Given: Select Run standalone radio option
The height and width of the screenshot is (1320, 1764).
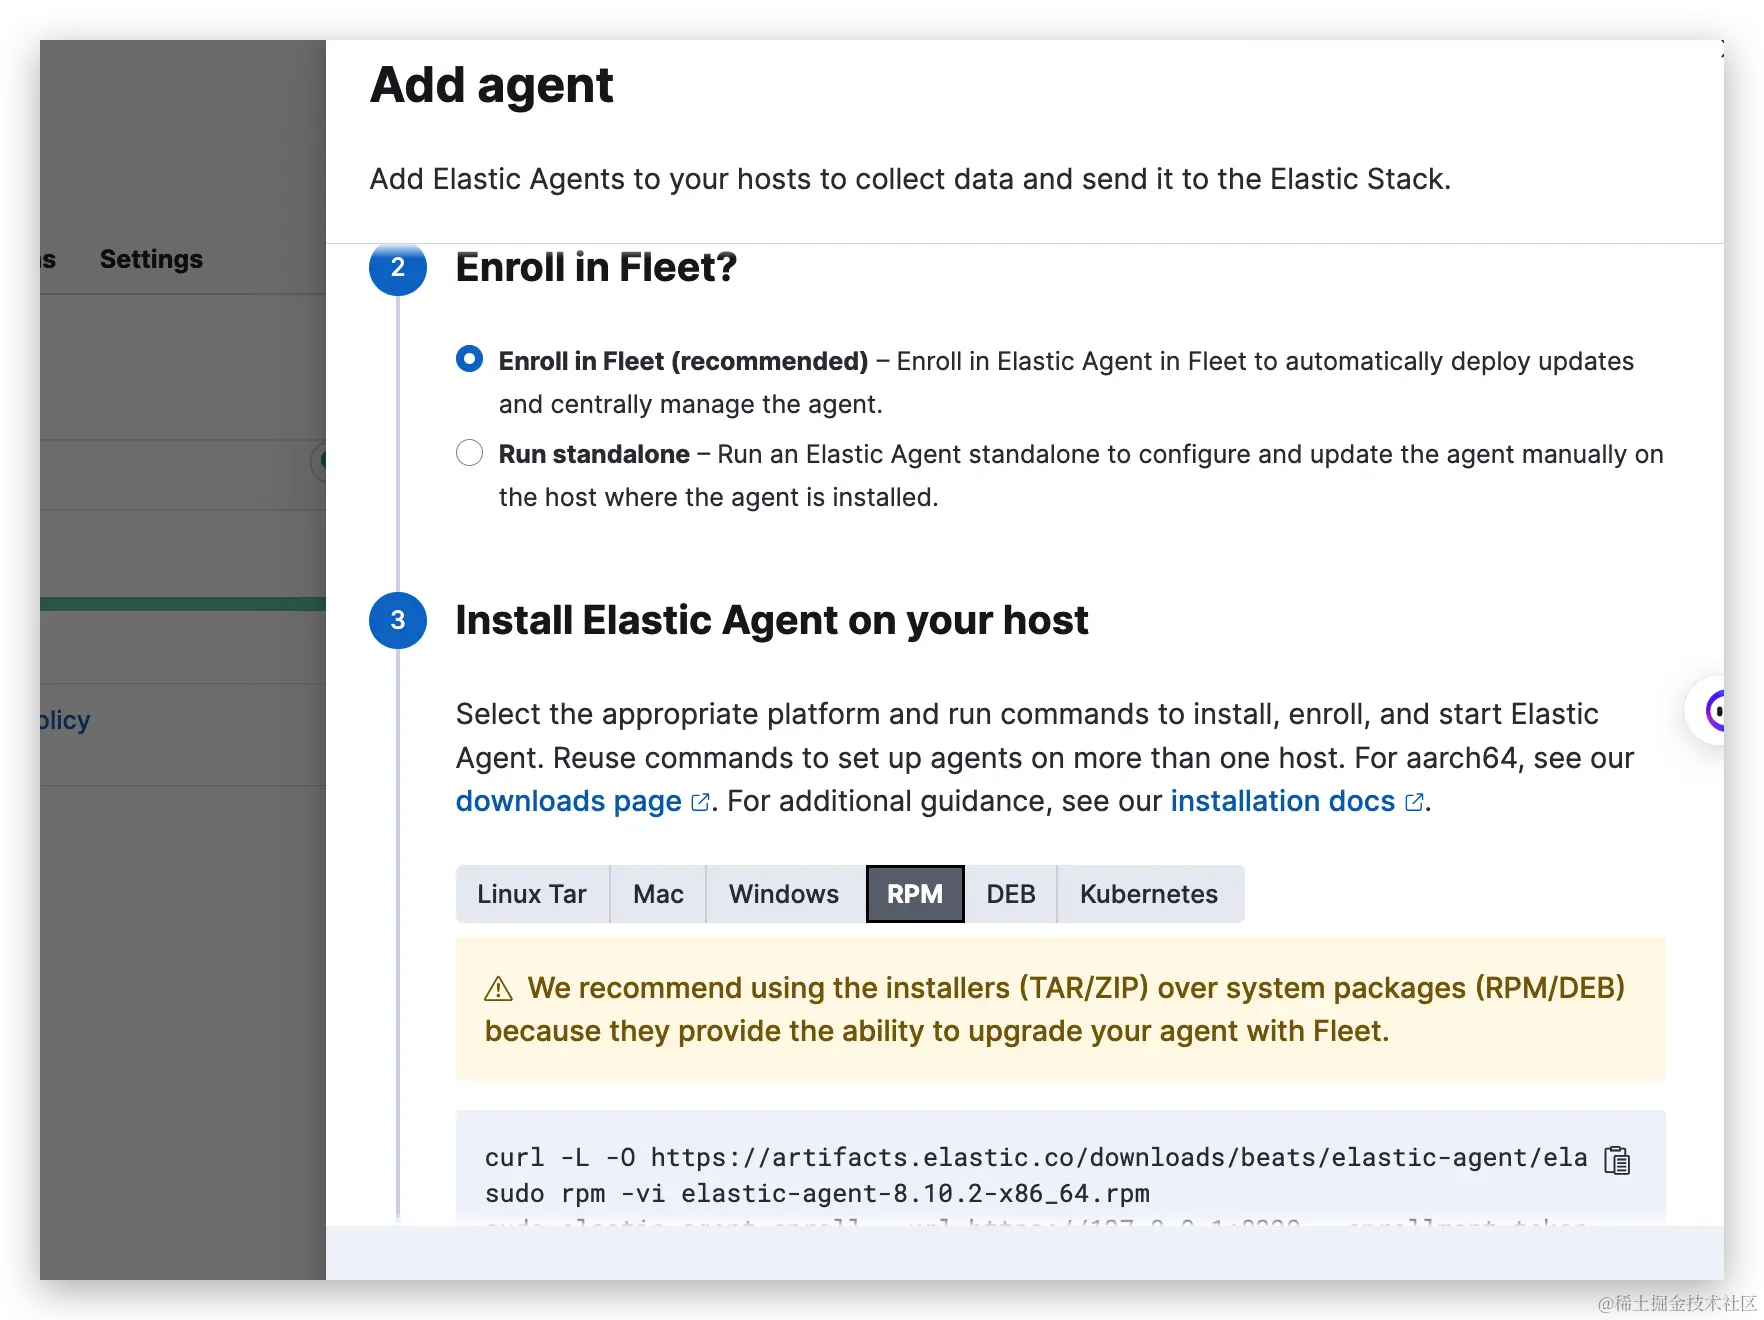Looking at the screenshot, I should coord(469,453).
